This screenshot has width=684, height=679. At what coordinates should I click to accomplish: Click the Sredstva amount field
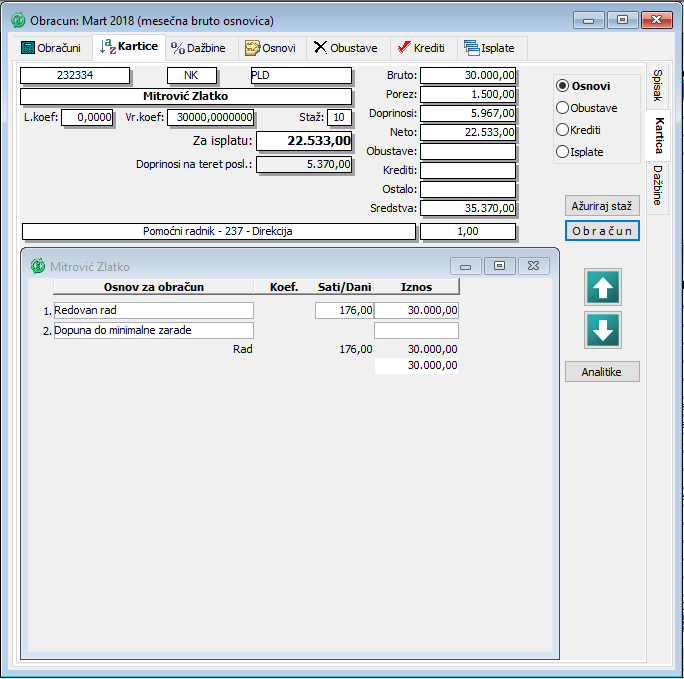(x=468, y=208)
